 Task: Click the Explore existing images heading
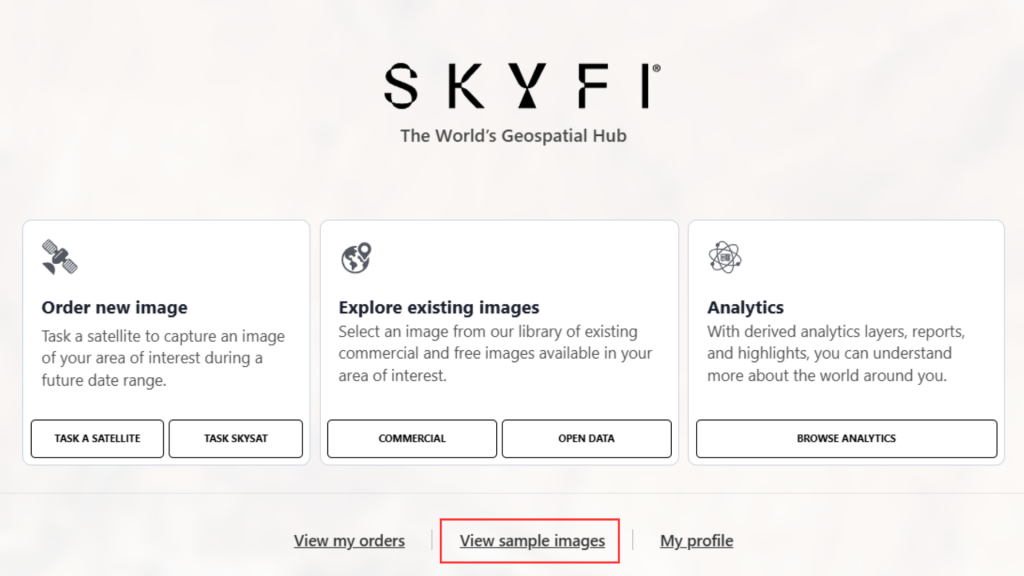click(x=439, y=308)
